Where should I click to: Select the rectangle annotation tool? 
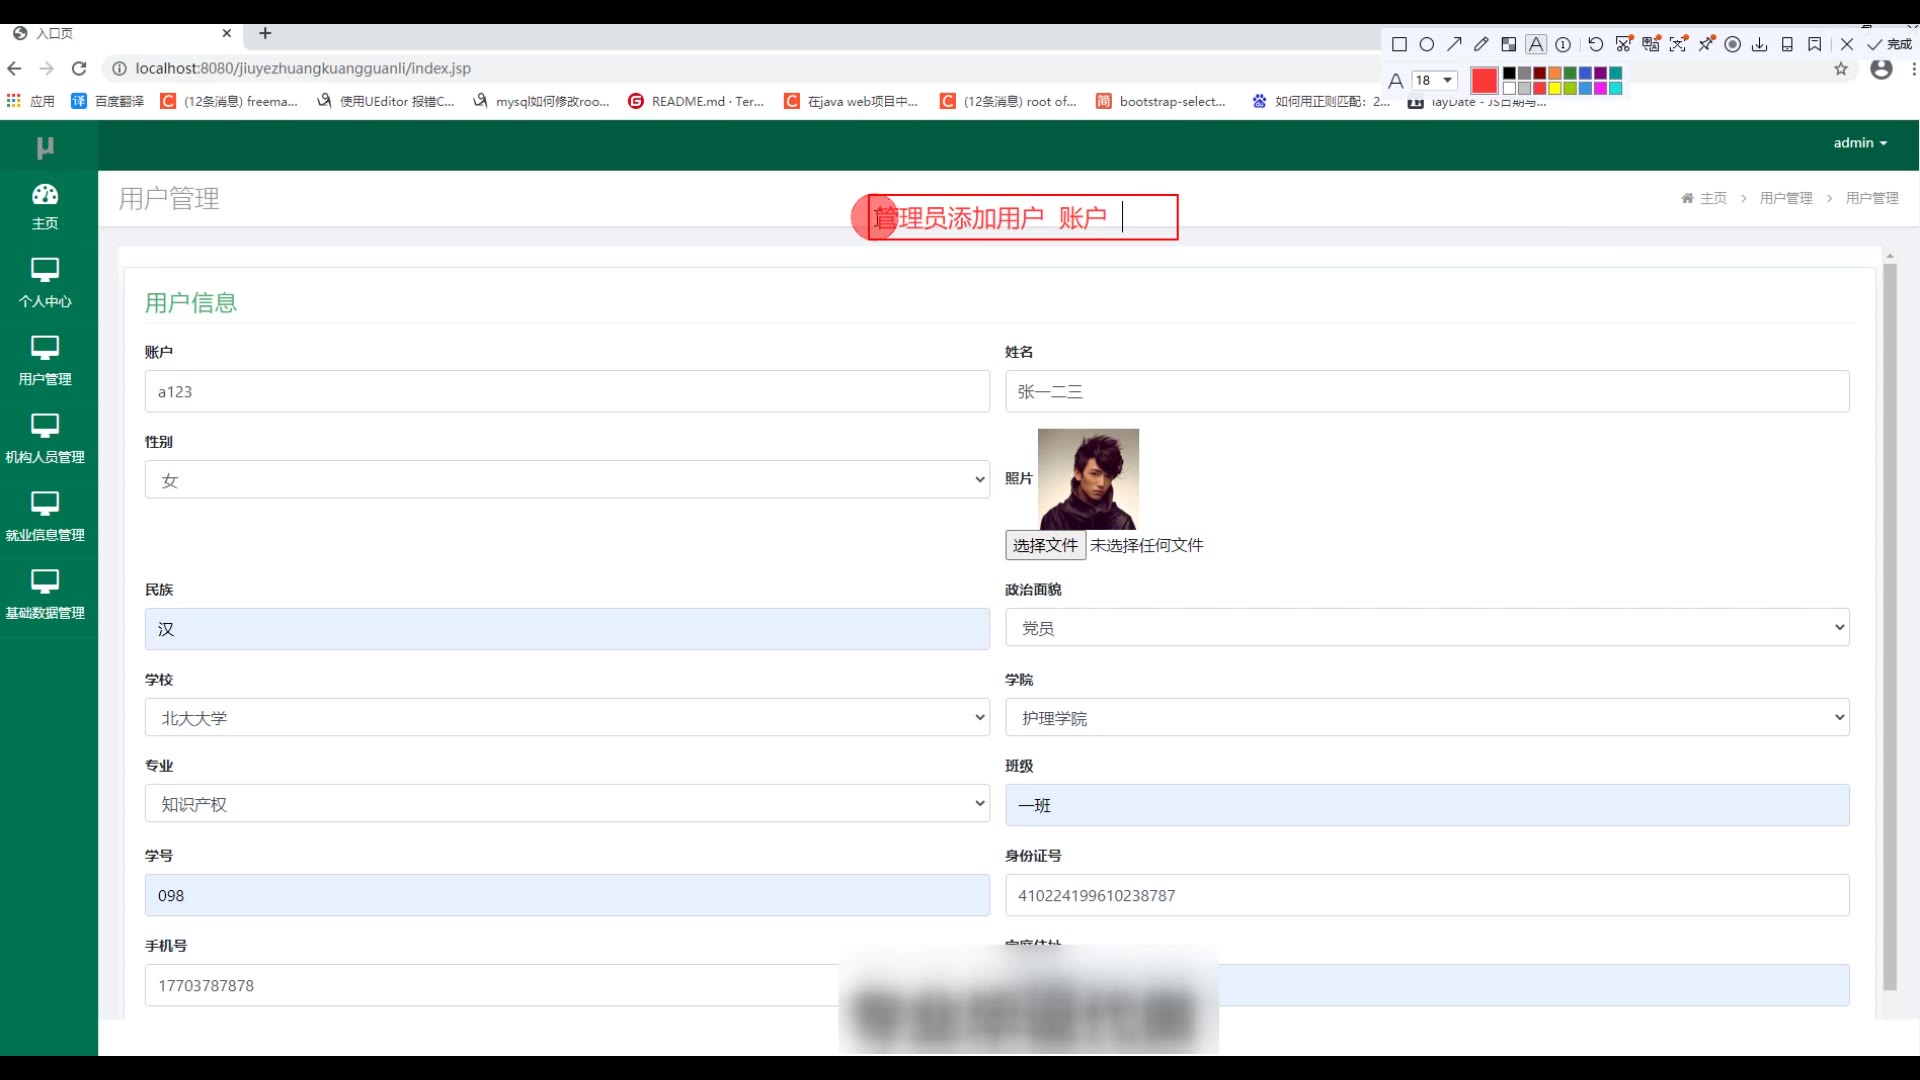(1399, 44)
